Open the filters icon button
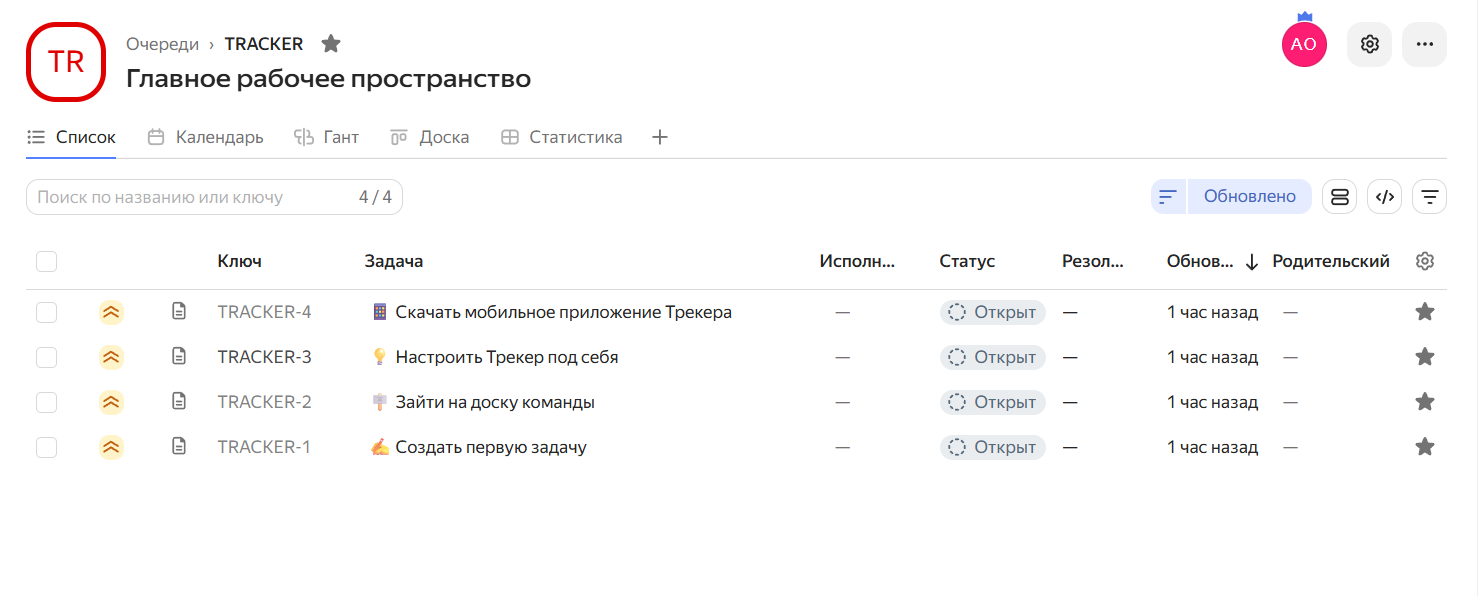 point(1429,197)
